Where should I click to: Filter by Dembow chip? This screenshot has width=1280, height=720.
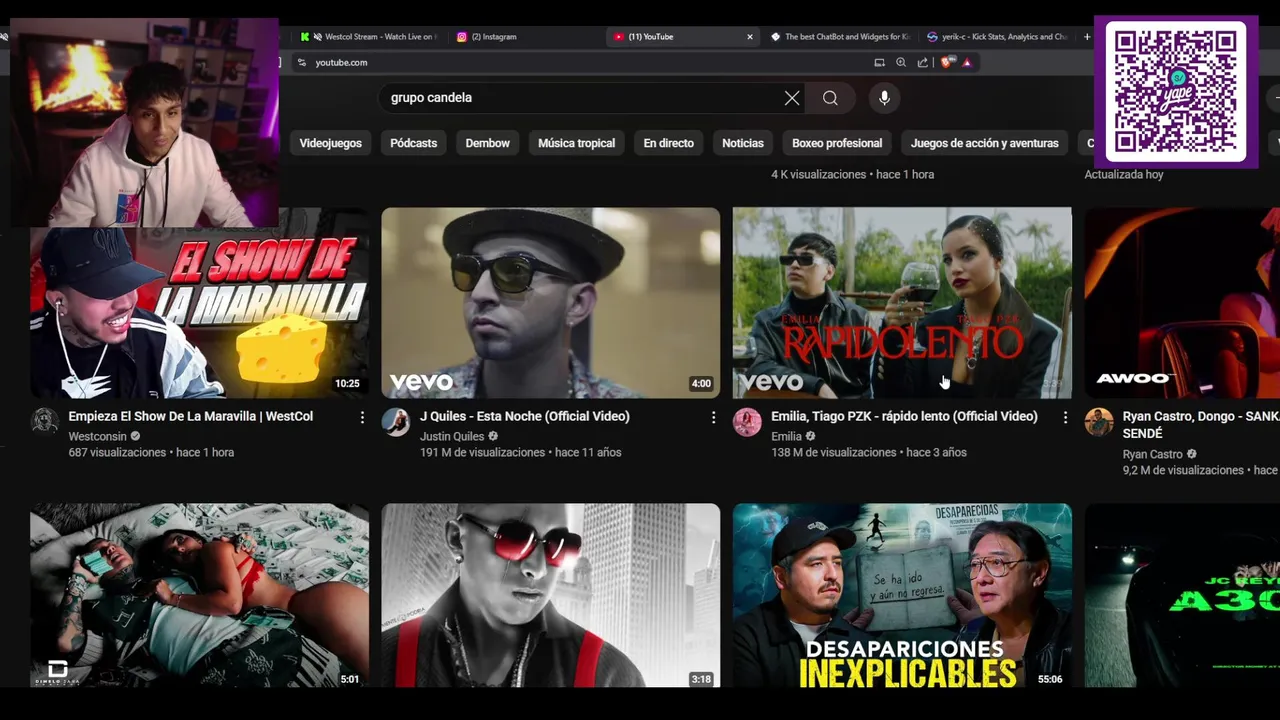click(488, 143)
